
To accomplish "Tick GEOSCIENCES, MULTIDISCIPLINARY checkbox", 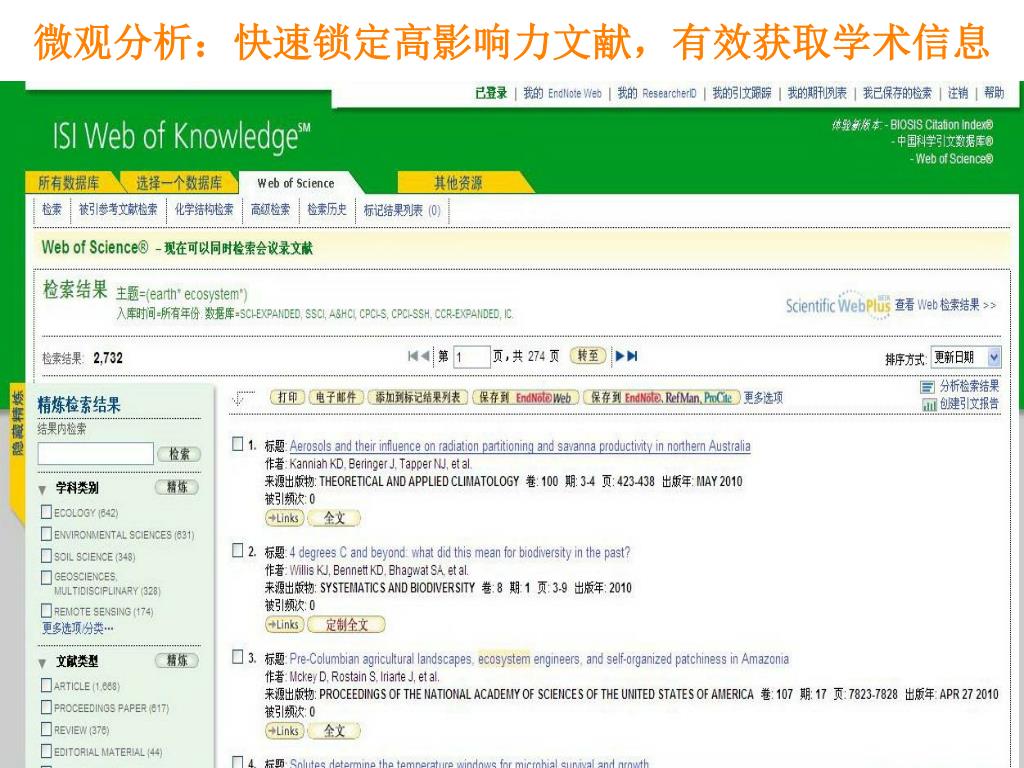I will [x=46, y=577].
